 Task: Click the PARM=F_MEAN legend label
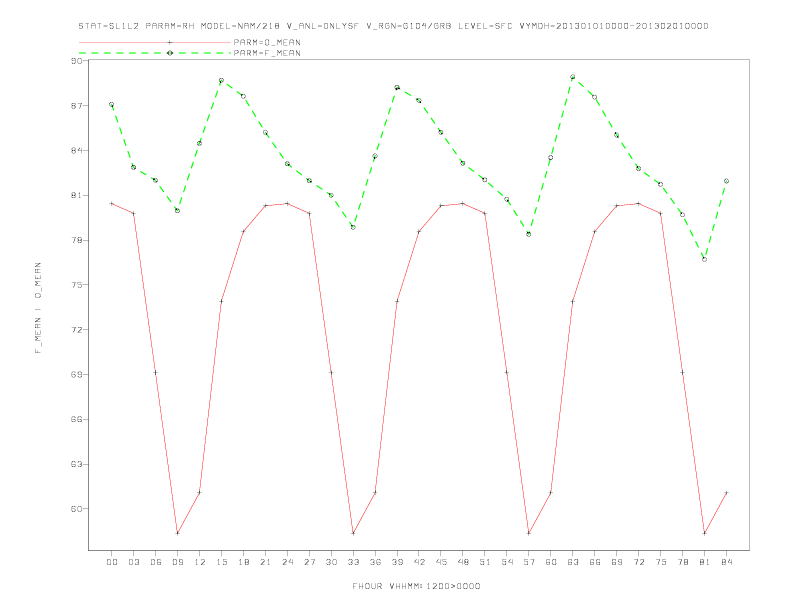click(267, 53)
